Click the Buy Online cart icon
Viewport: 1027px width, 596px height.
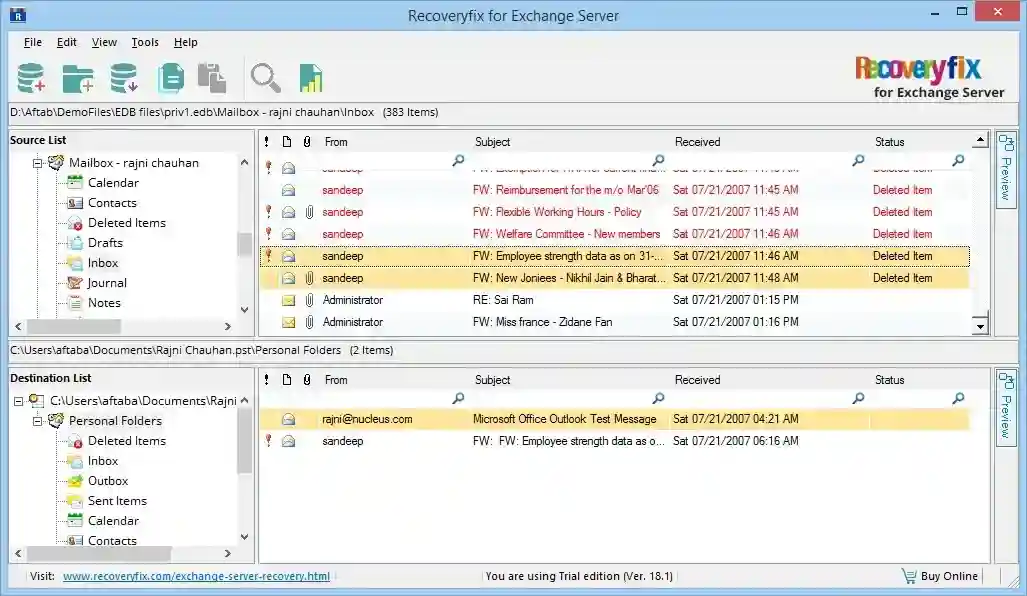click(909, 576)
